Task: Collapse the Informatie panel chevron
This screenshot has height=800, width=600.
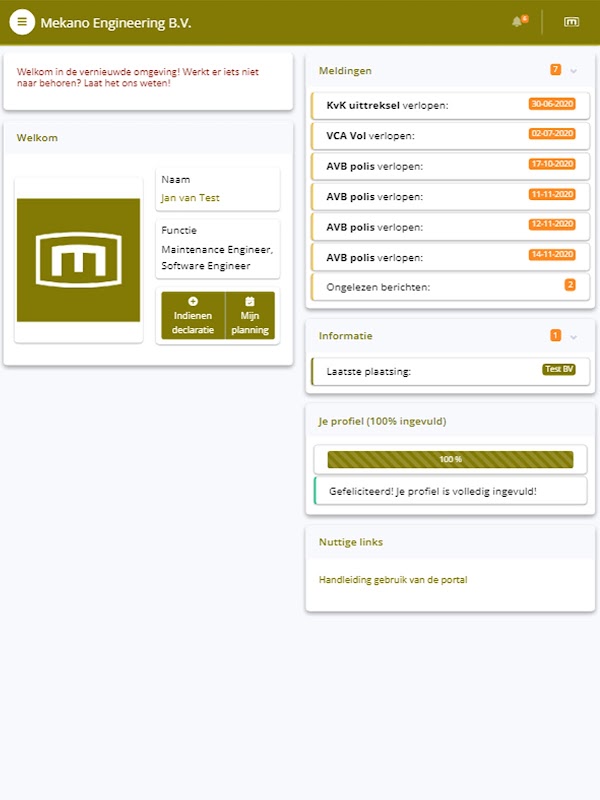Action: click(x=573, y=337)
